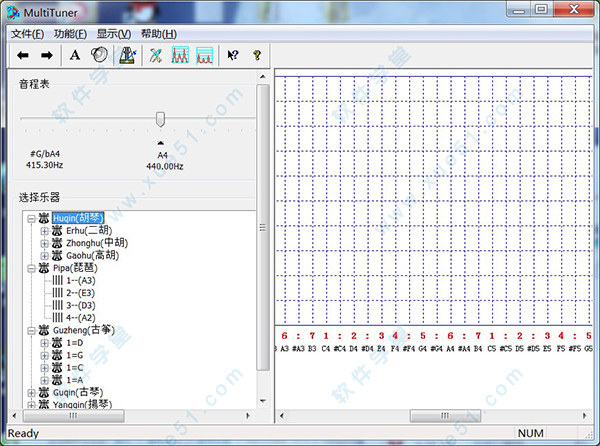600x446 pixels.
Task: Expand the Zhonghu tree node
Action: click(x=44, y=244)
